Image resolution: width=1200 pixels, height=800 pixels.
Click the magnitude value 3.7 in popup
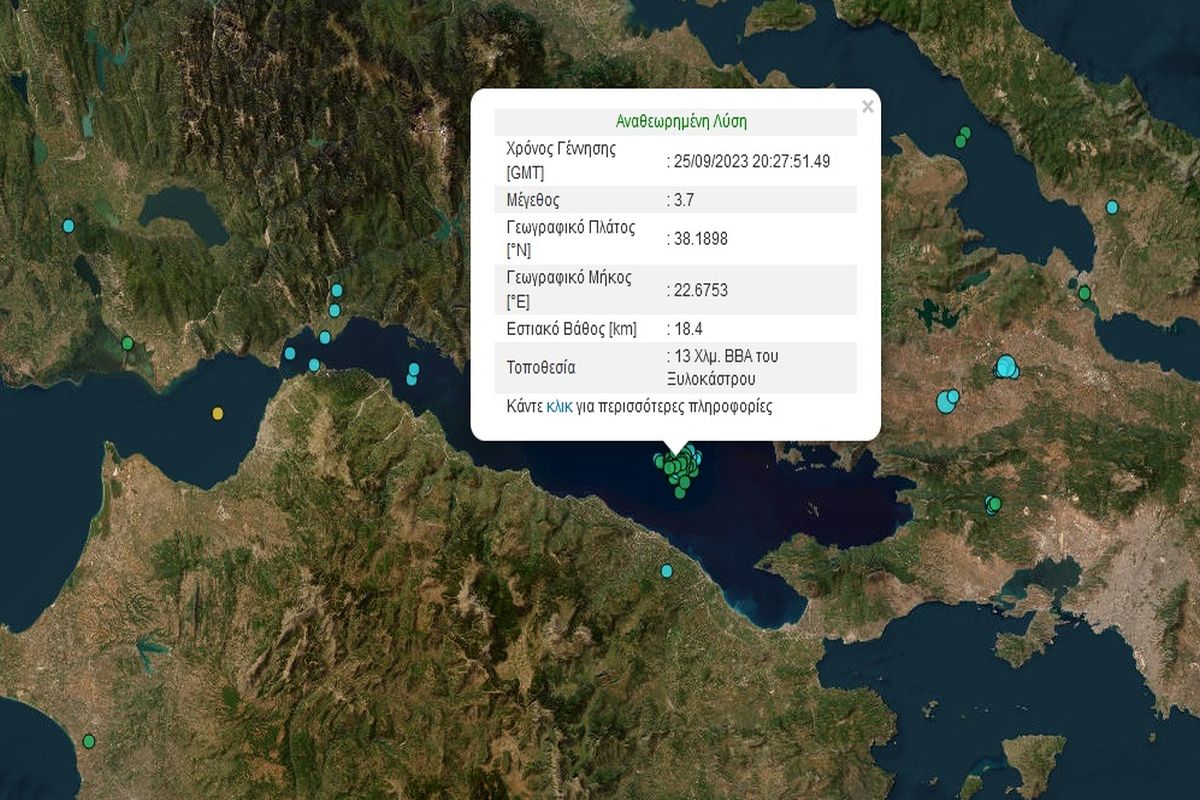[x=683, y=199]
